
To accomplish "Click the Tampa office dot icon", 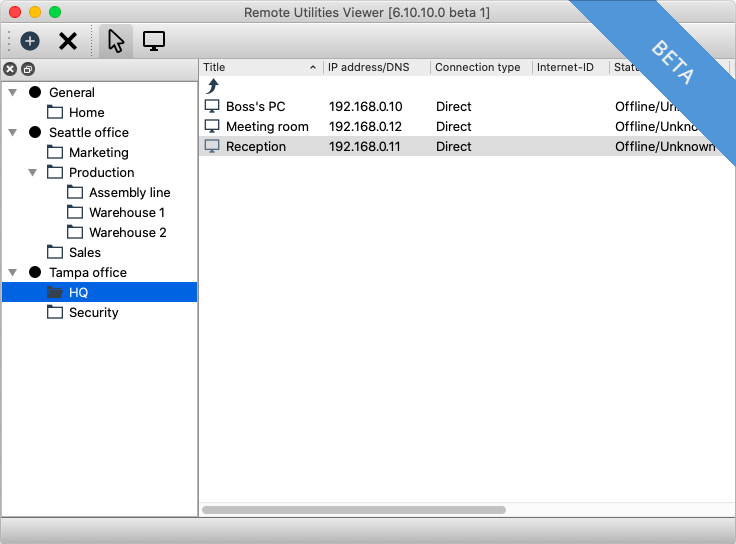I will (35, 272).
